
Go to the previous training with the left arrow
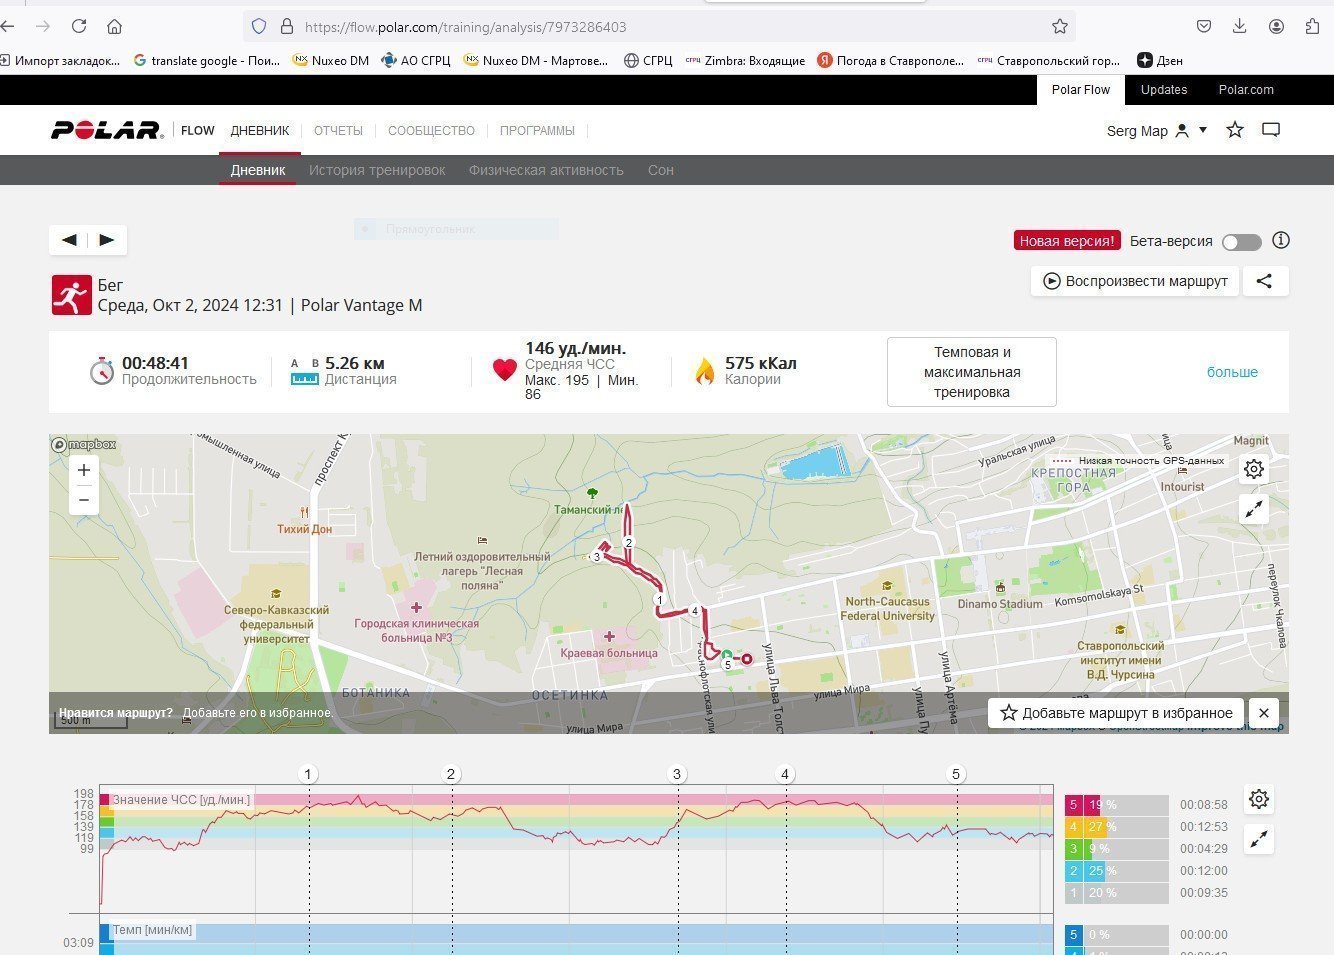tap(69, 240)
